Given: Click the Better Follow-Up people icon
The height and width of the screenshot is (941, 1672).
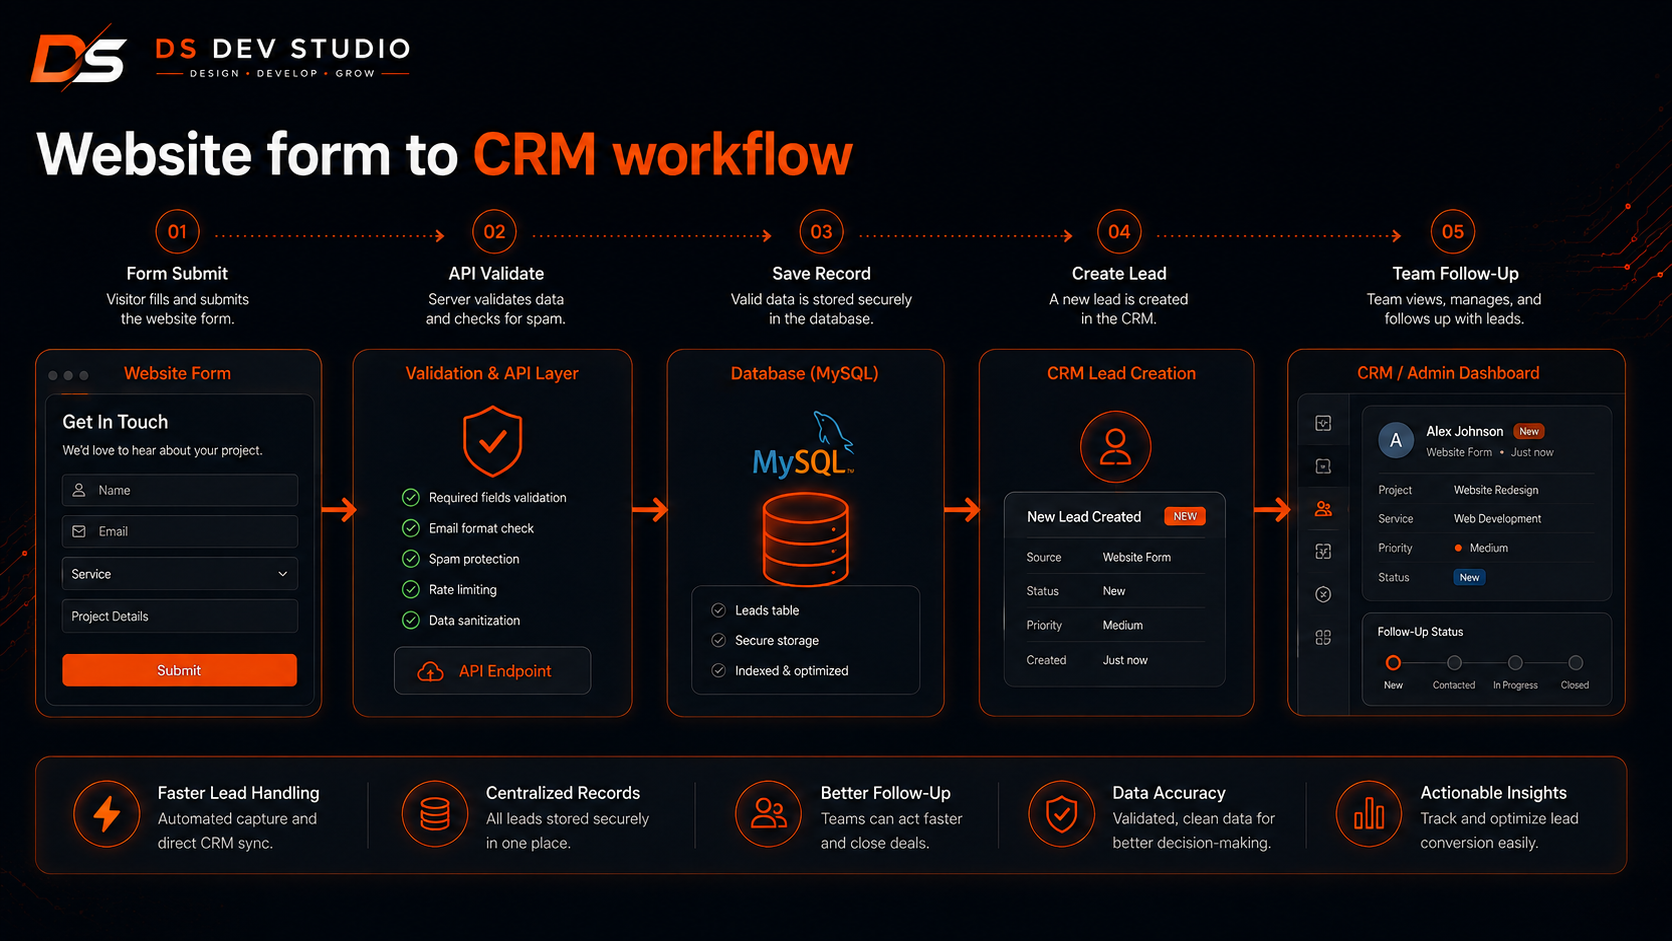Looking at the screenshot, I should coord(768,814).
